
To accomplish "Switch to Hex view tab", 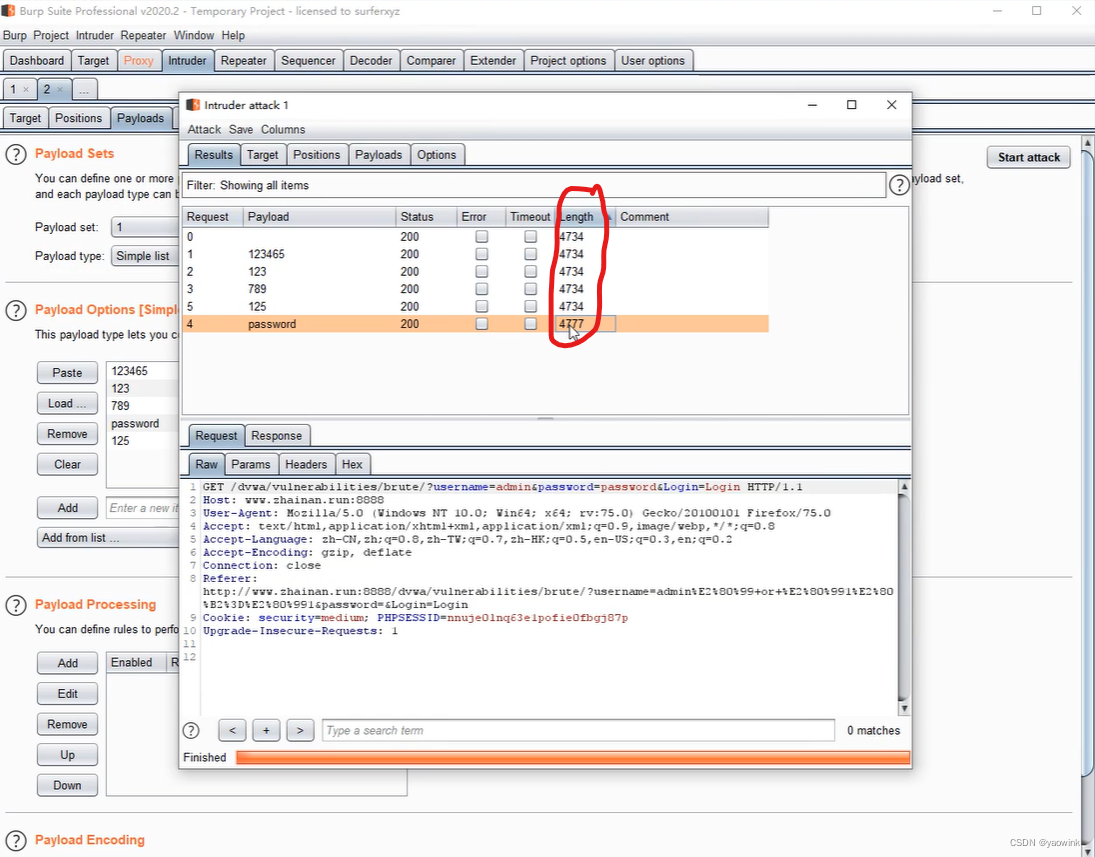I will tap(352, 464).
